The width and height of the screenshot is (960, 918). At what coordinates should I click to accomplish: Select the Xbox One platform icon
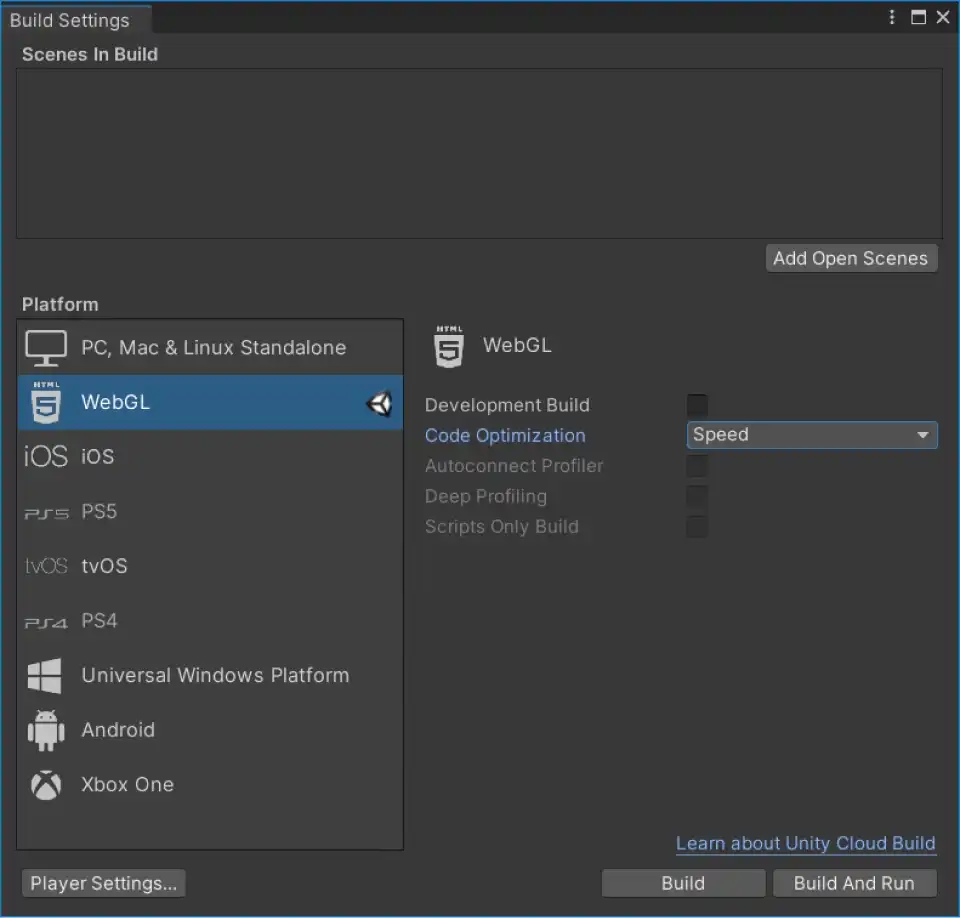tap(44, 785)
